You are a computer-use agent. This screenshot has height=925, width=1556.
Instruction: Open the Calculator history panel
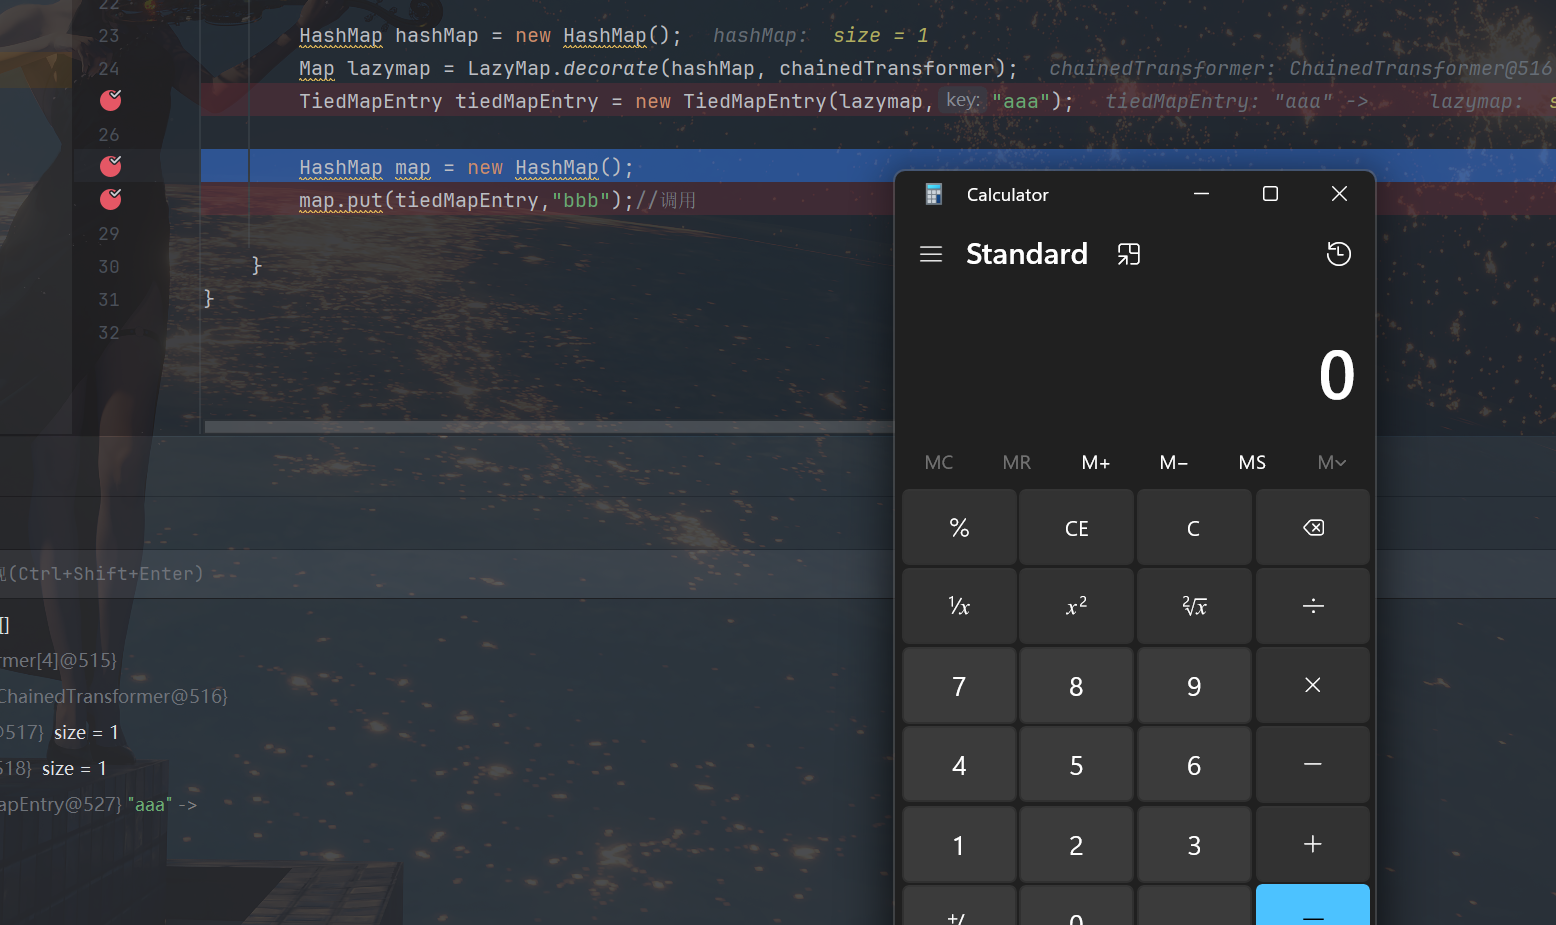pyautogui.click(x=1338, y=254)
